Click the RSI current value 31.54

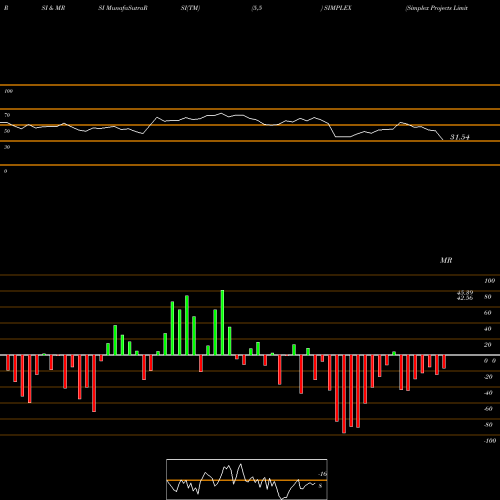(460, 137)
